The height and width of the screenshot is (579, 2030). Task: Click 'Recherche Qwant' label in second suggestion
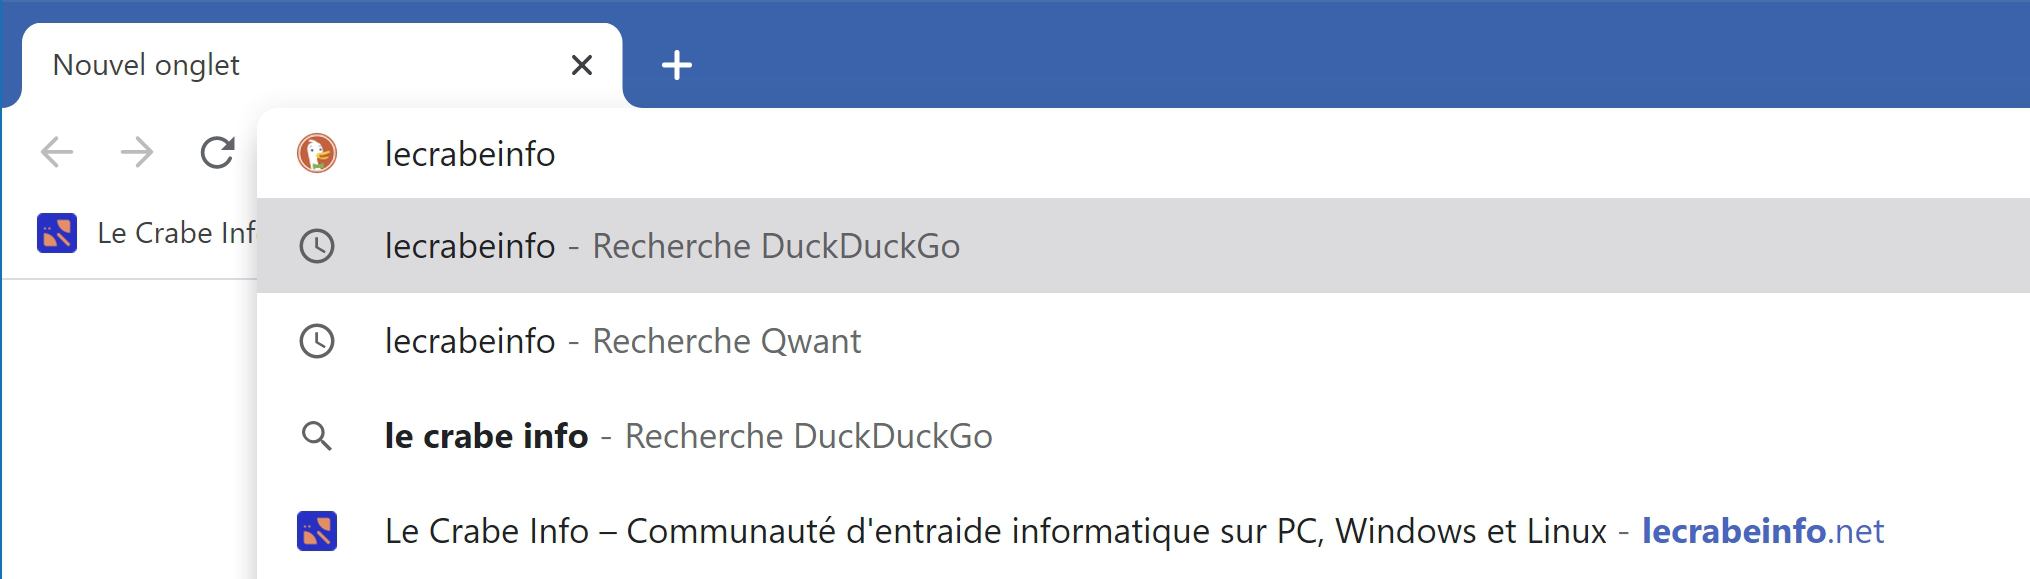coord(726,341)
